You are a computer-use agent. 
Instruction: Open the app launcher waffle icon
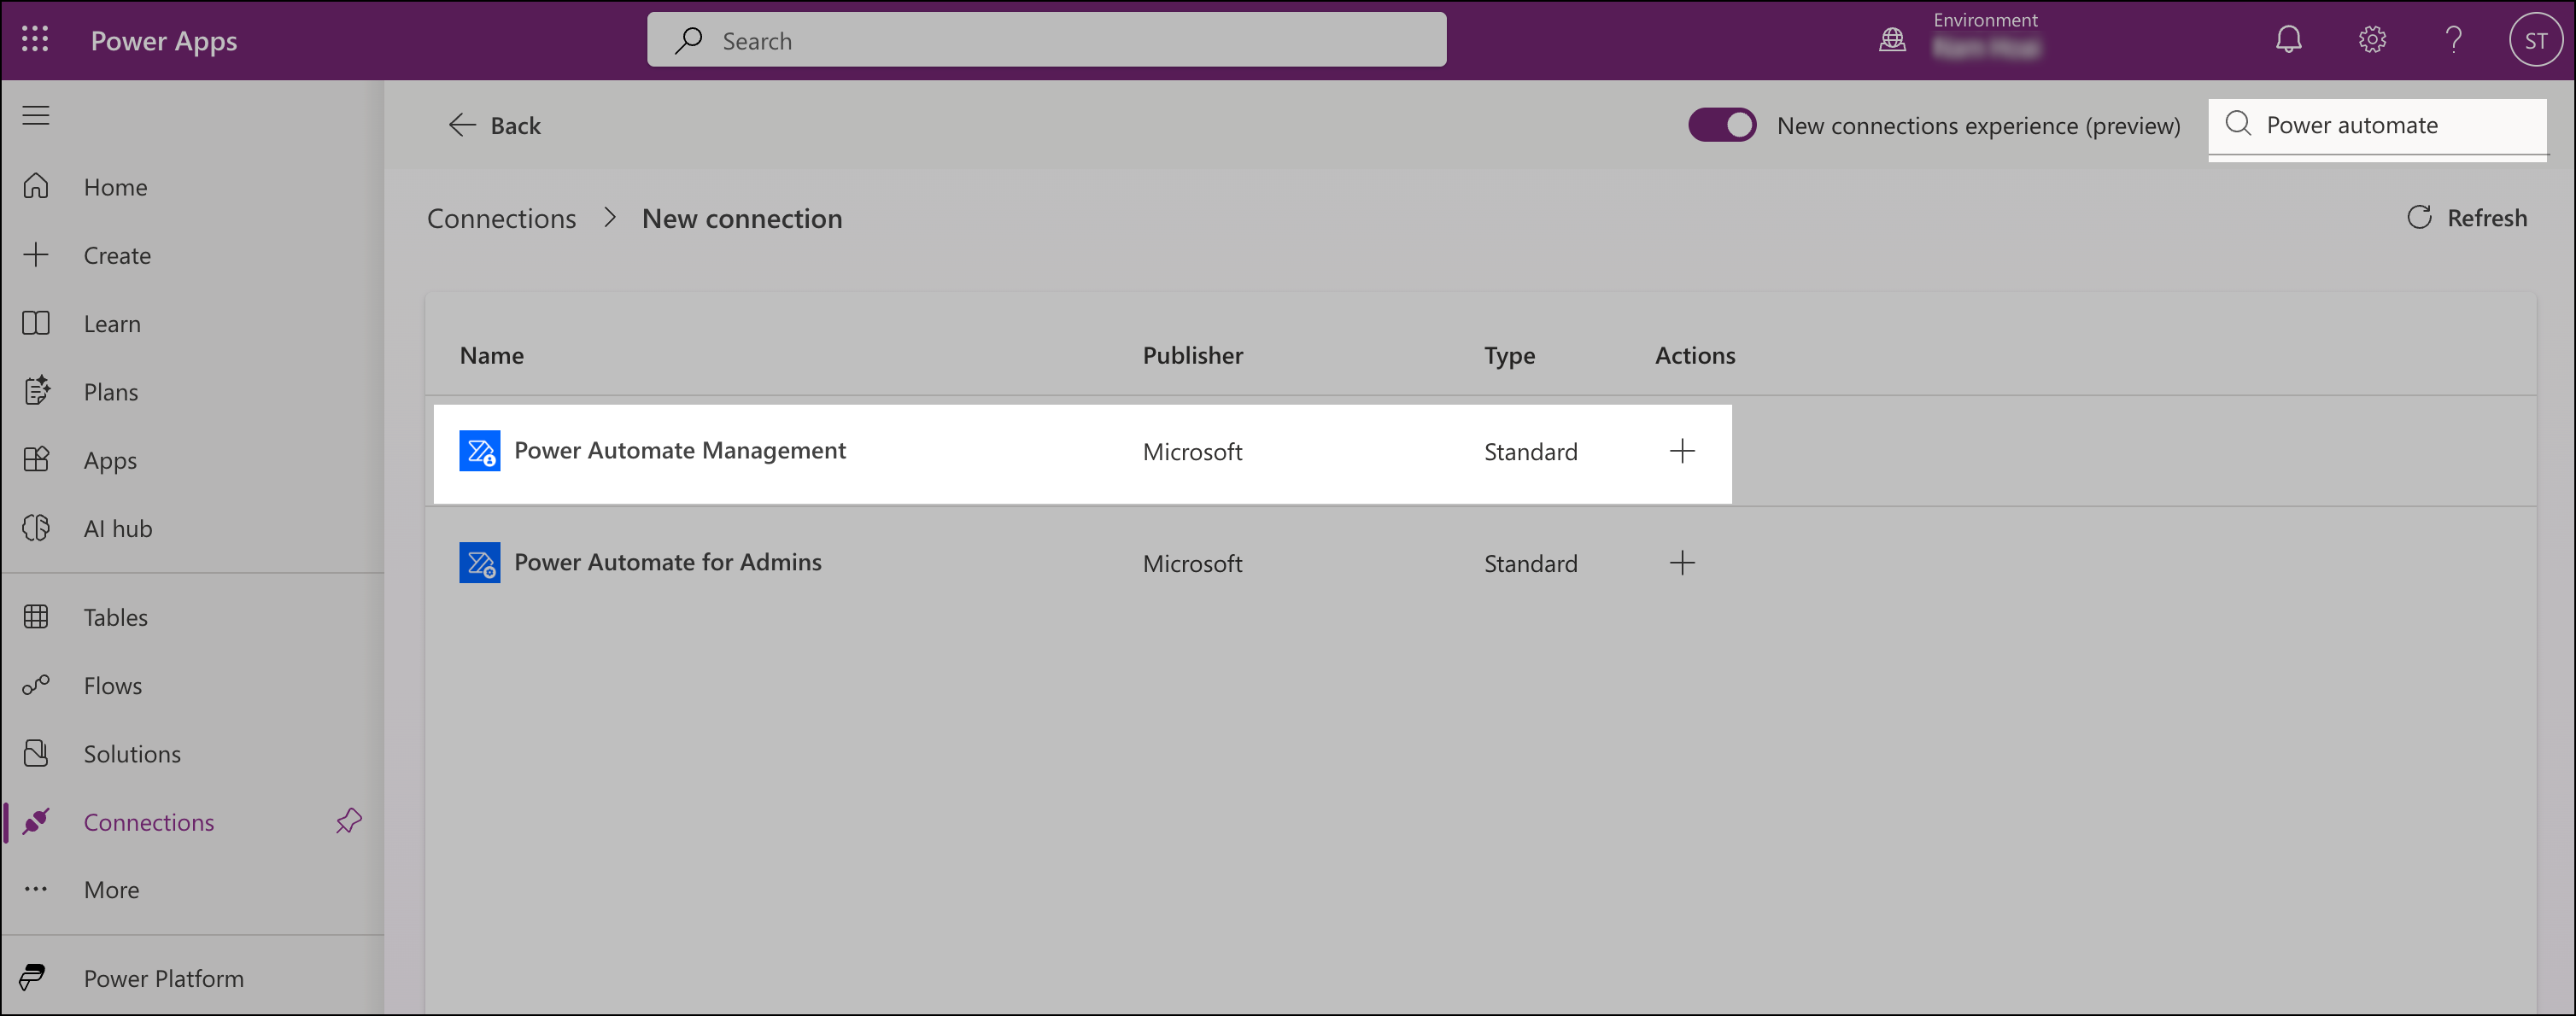pyautogui.click(x=35, y=39)
